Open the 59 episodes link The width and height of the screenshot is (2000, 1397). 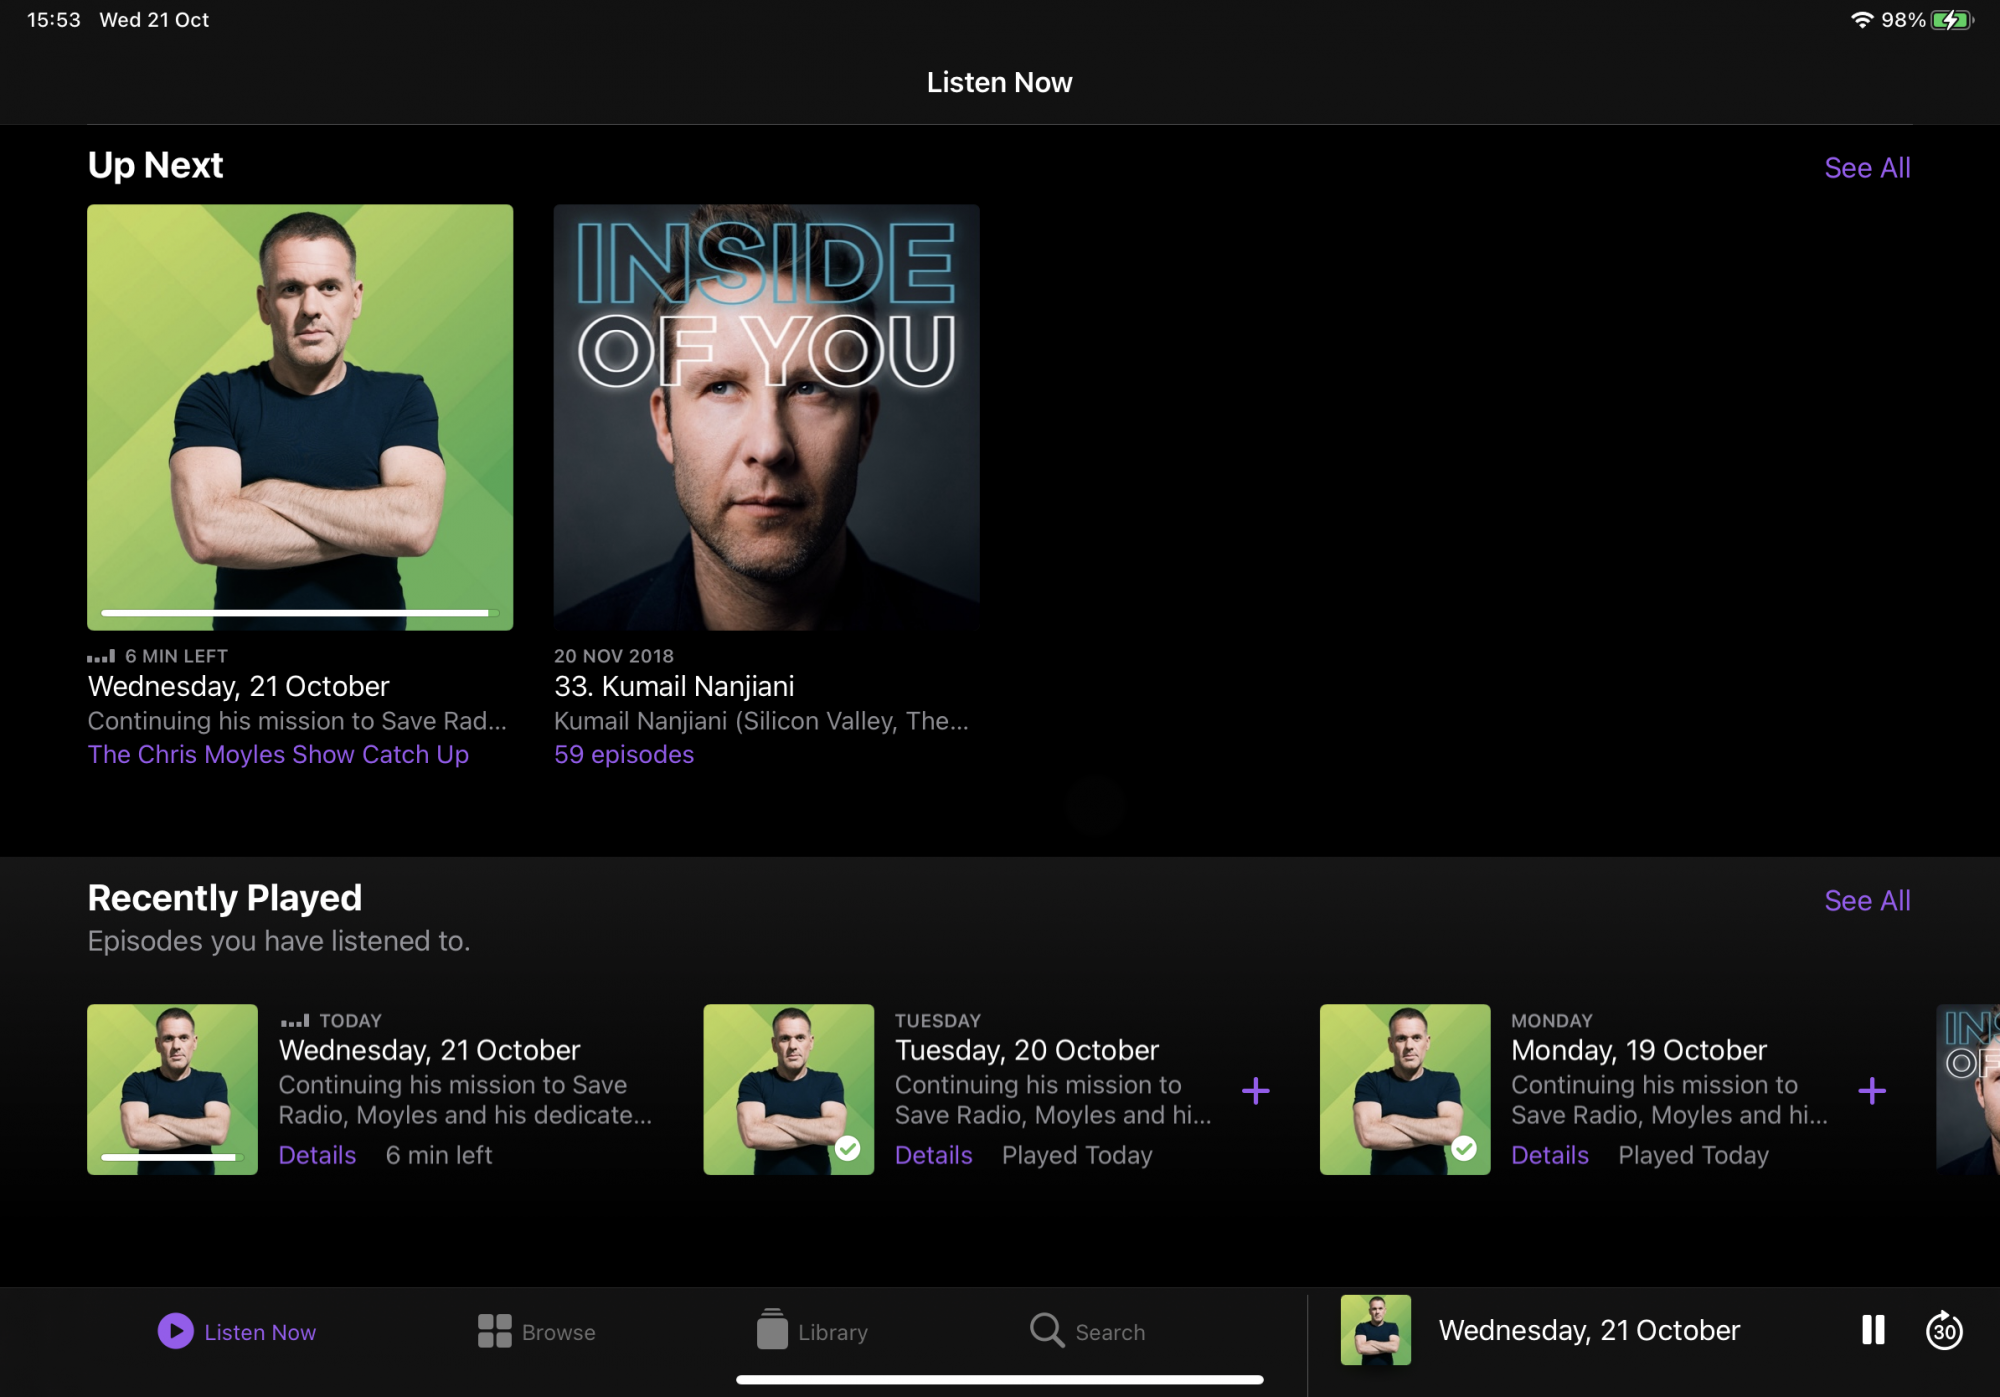click(x=624, y=754)
